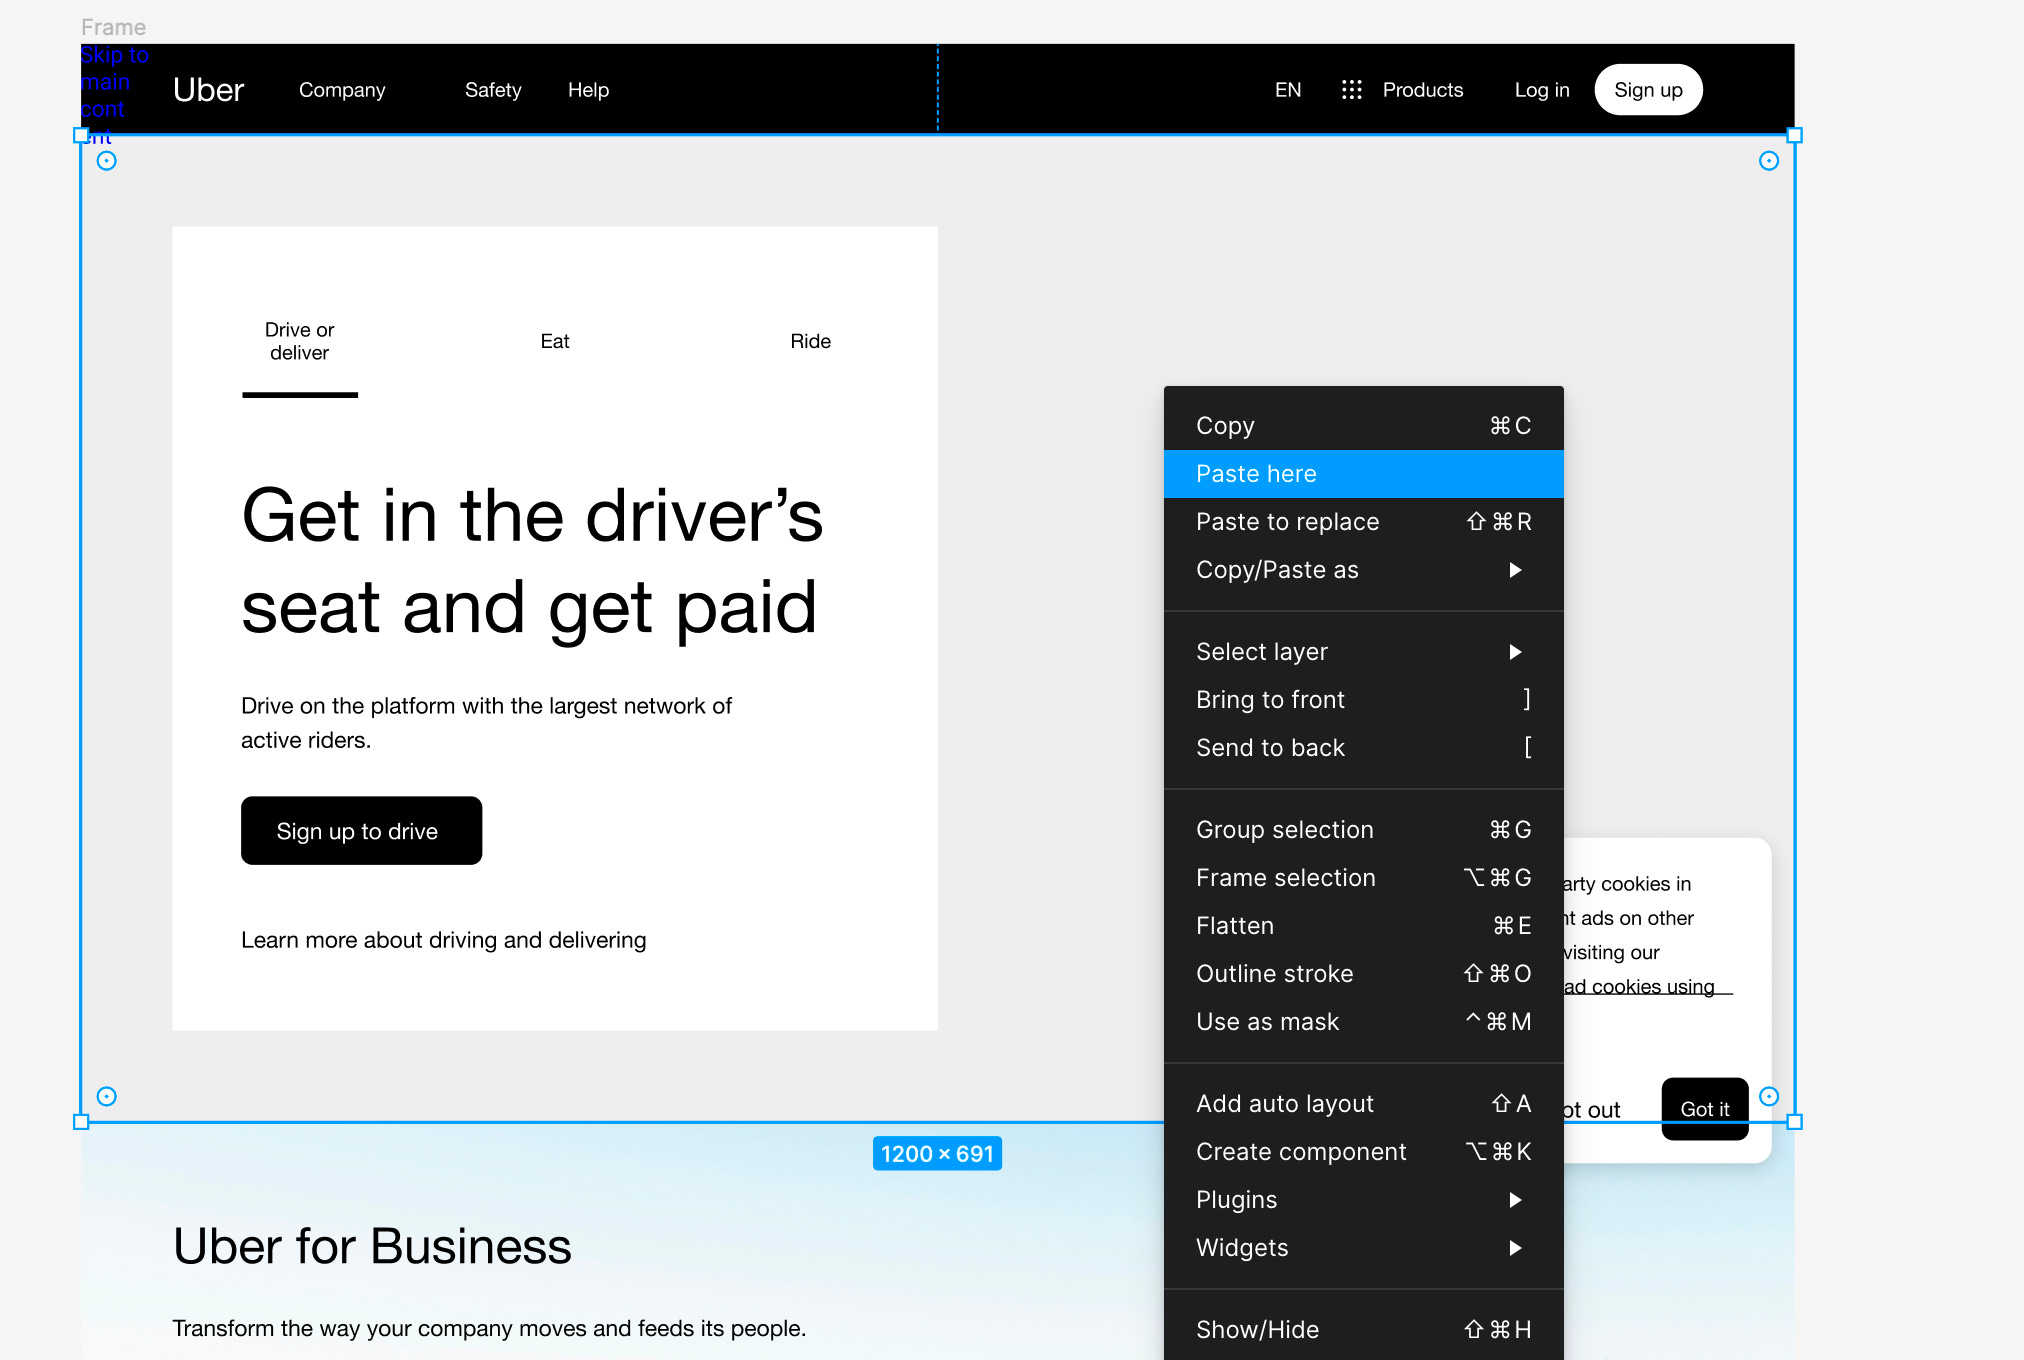The width and height of the screenshot is (2024, 1360).
Task: Open Company nav item
Action: (x=342, y=90)
